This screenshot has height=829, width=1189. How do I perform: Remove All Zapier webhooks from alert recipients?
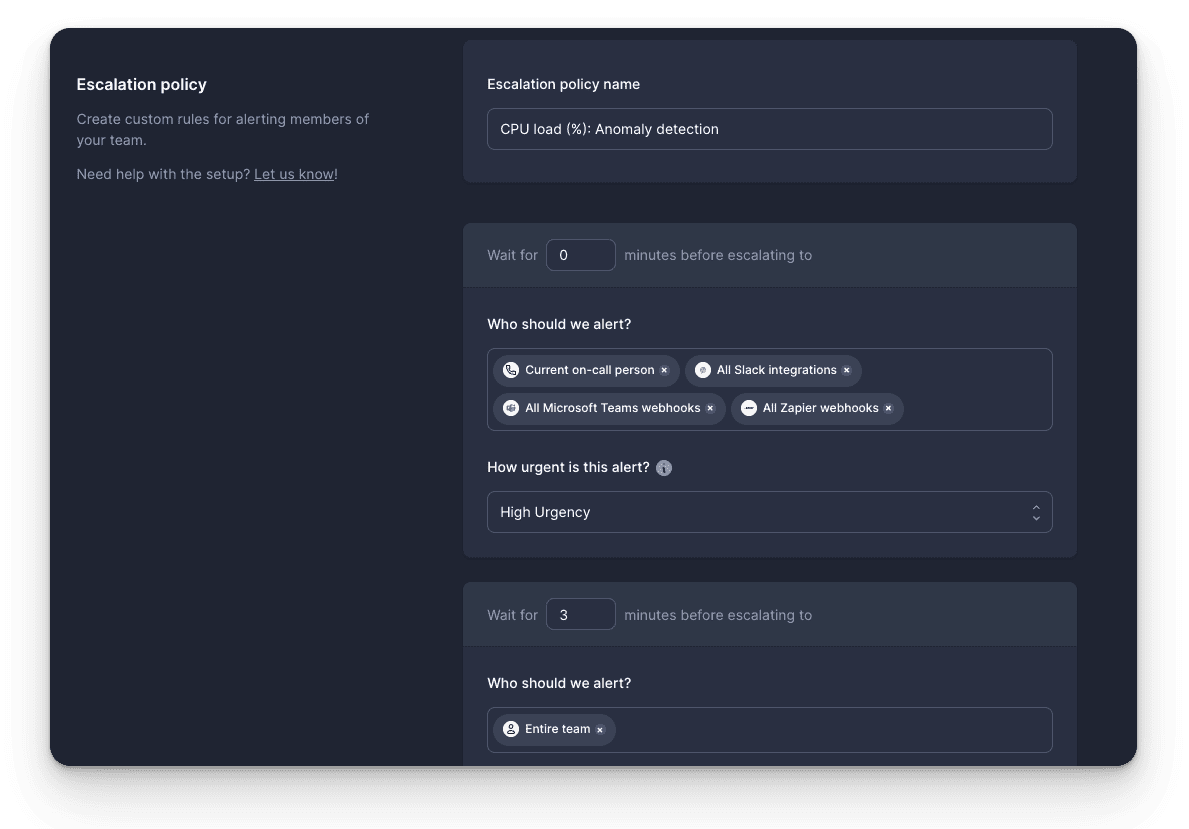pos(888,408)
